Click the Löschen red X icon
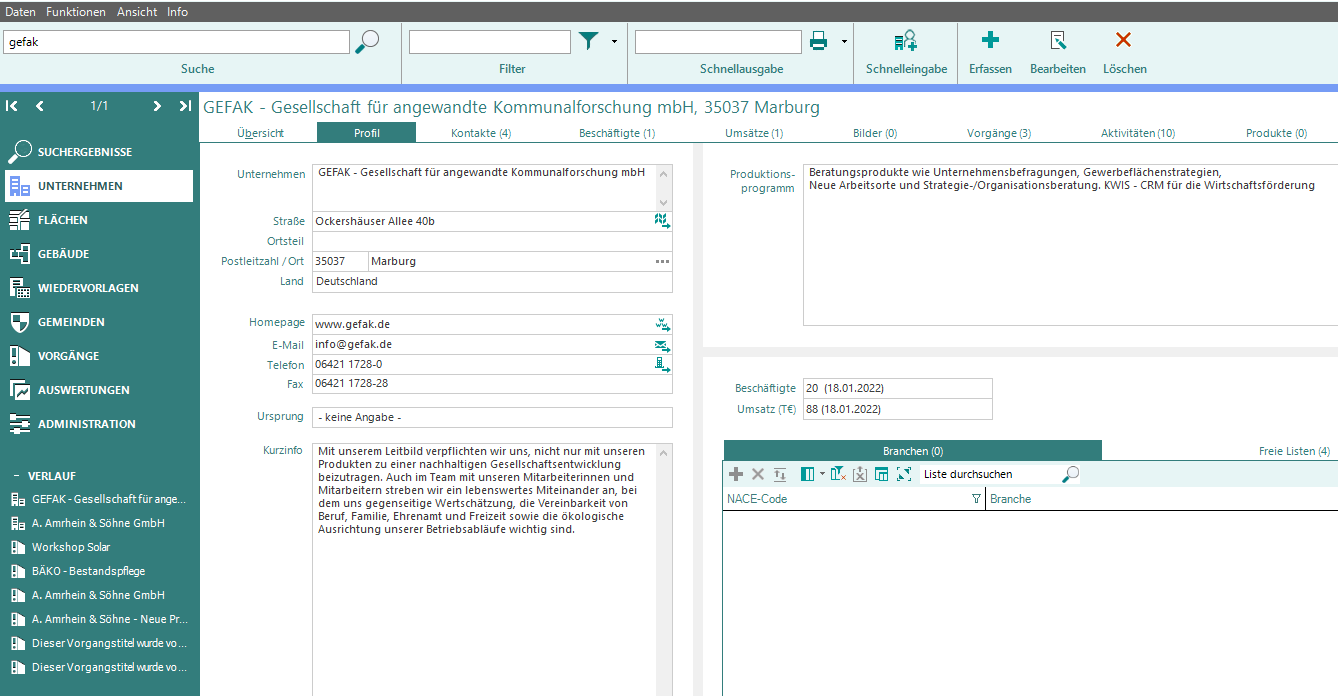The width and height of the screenshot is (1338, 696). click(x=1123, y=41)
